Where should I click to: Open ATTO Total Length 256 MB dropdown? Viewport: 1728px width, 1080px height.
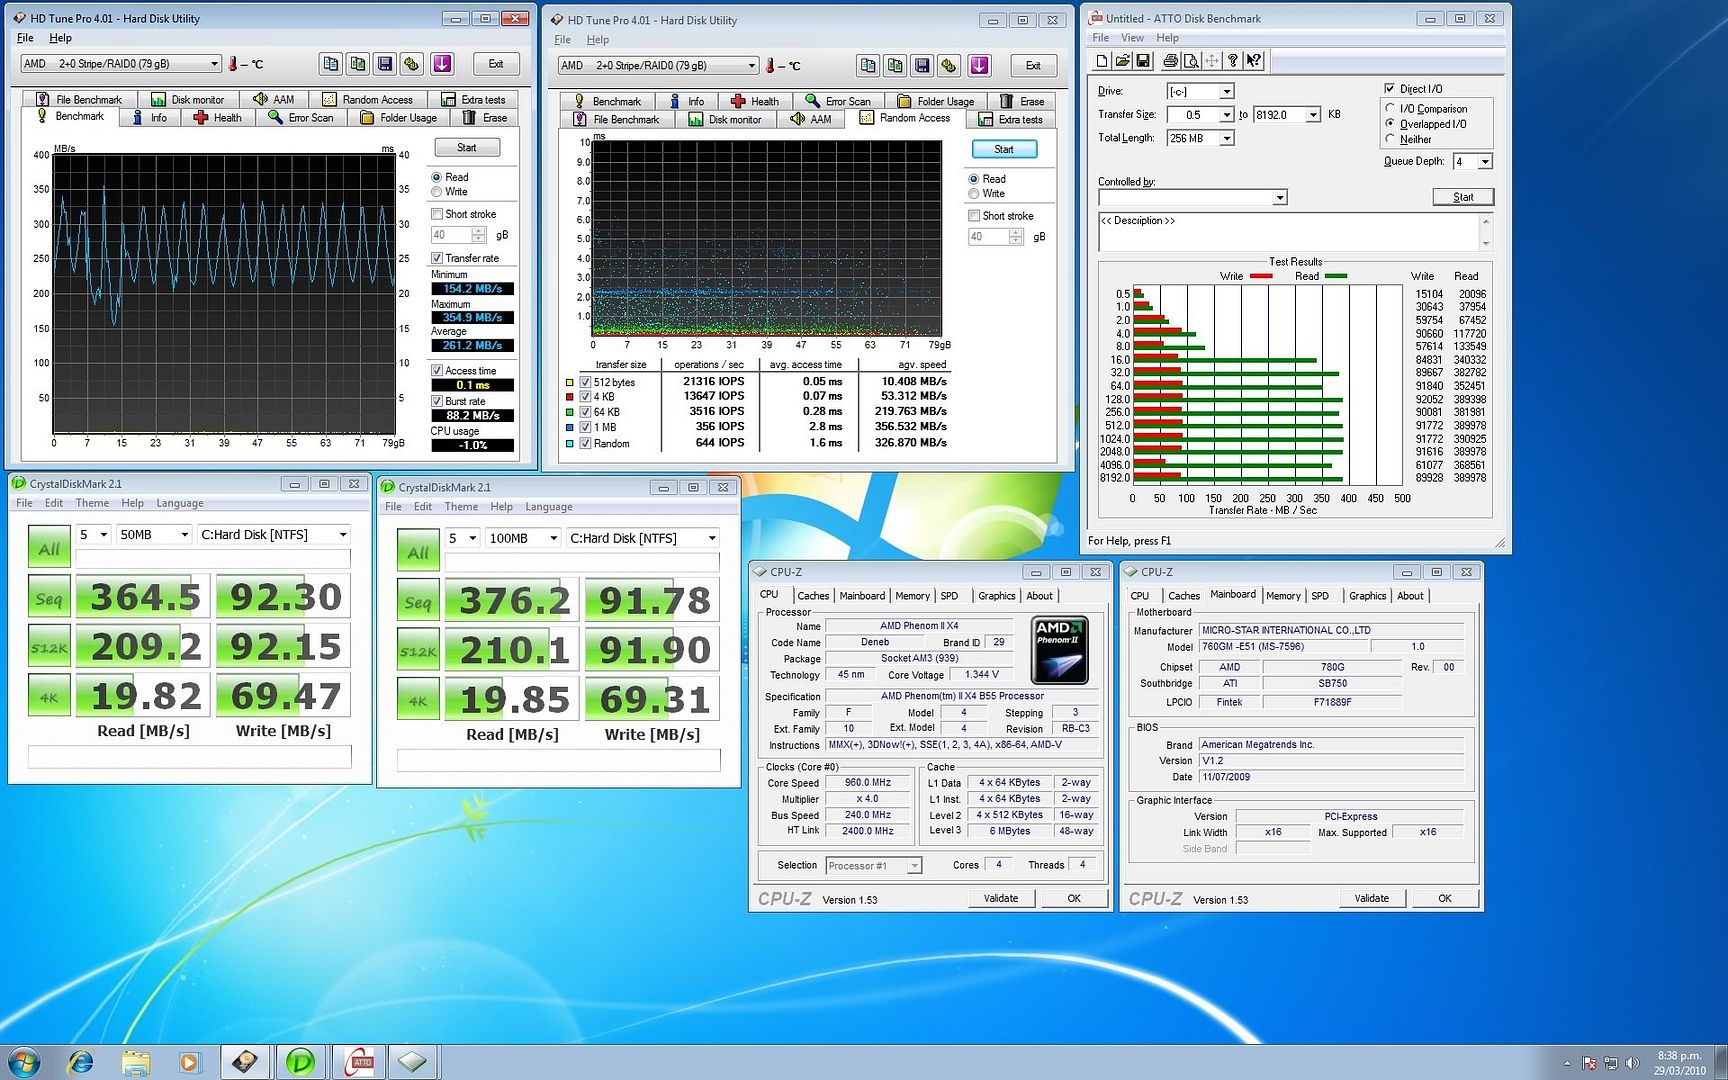click(1227, 138)
